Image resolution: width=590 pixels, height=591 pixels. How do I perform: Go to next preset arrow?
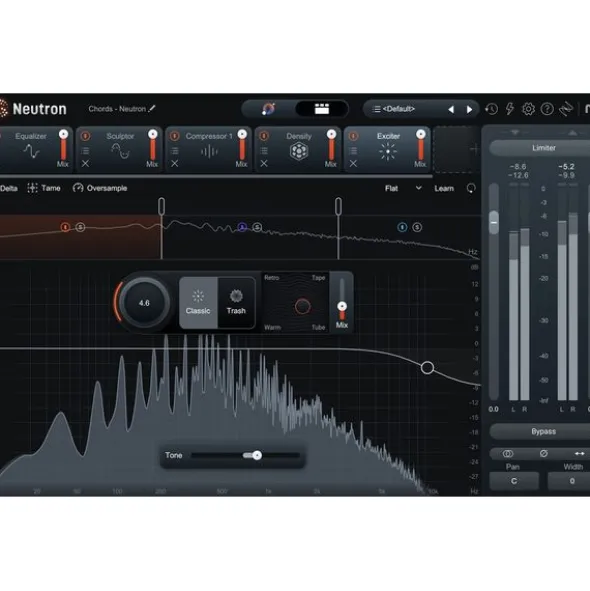(469, 110)
